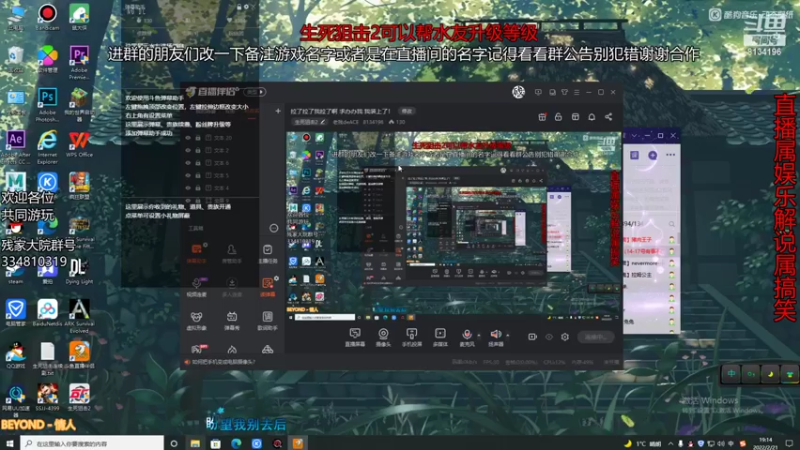This screenshot has height=450, width=800.
Task: Add 多媒体 multimedia source
Action: coord(440,337)
